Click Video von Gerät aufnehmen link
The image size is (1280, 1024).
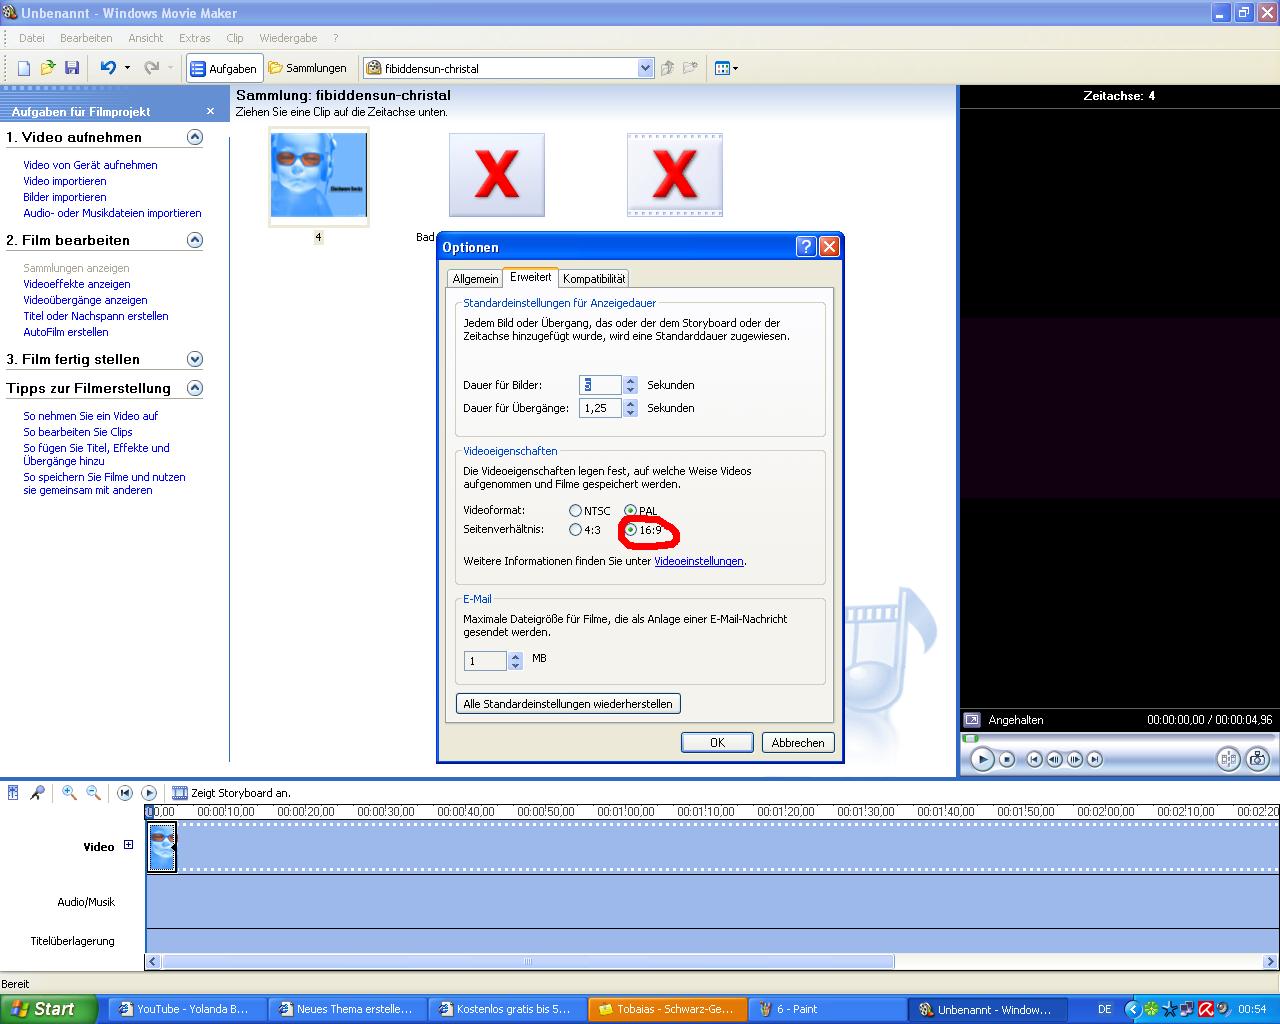click(90, 165)
